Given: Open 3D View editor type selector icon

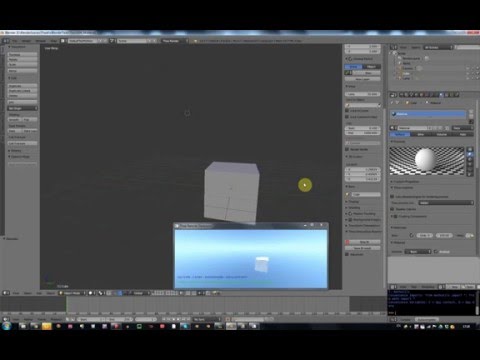Looking at the screenshot, I should point(6,293).
